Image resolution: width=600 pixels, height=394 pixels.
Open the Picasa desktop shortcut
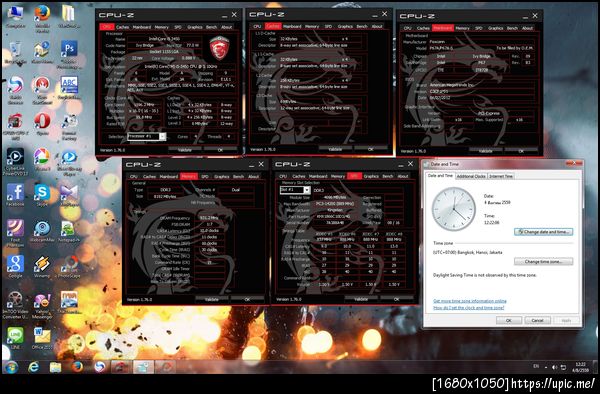[x=42, y=159]
